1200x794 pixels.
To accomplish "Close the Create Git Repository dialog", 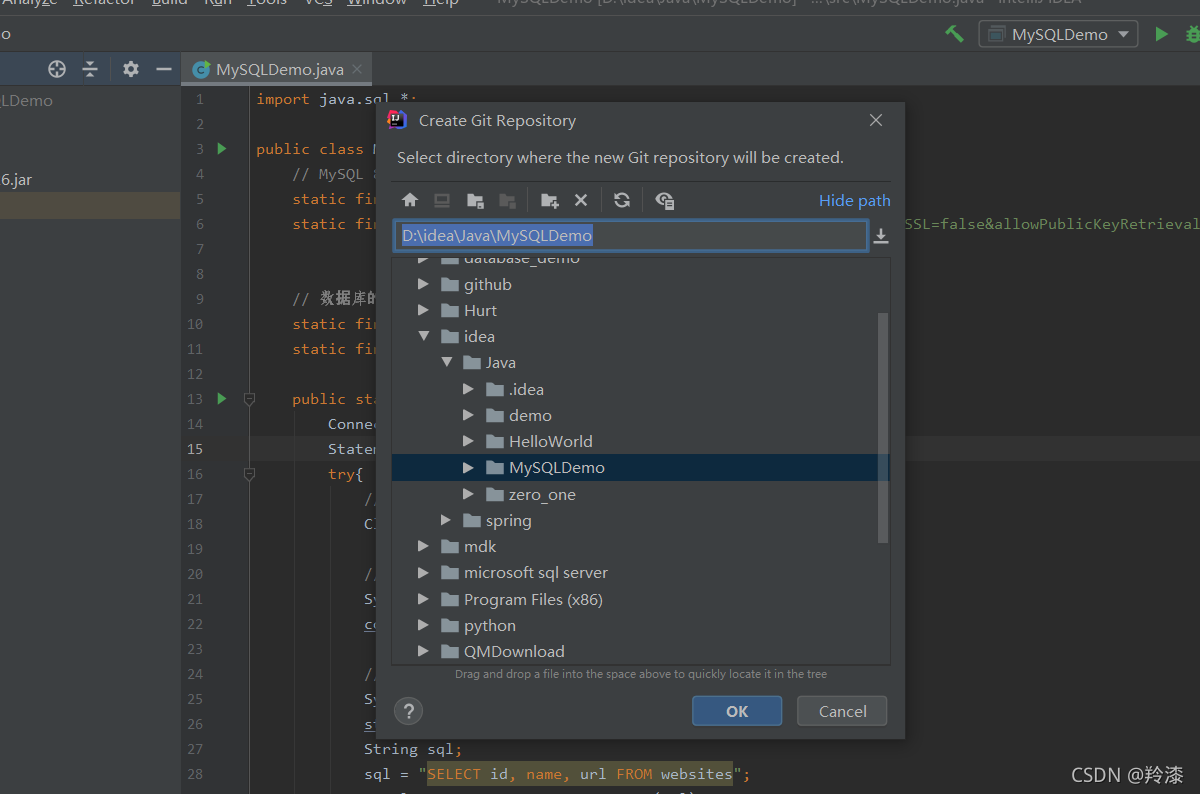I will (x=876, y=120).
